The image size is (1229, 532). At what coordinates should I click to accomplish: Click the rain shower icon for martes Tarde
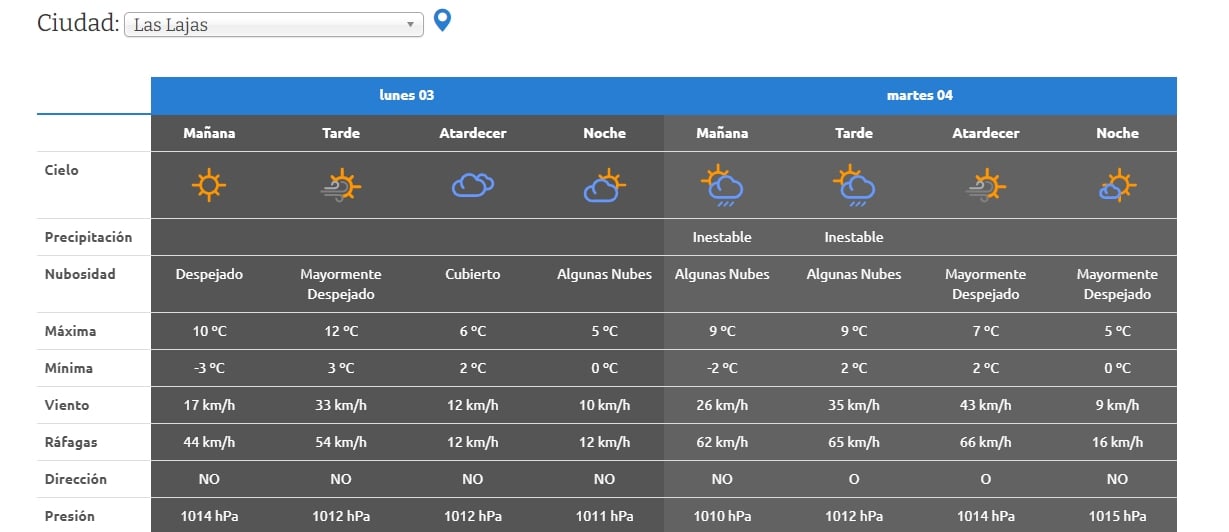854,185
